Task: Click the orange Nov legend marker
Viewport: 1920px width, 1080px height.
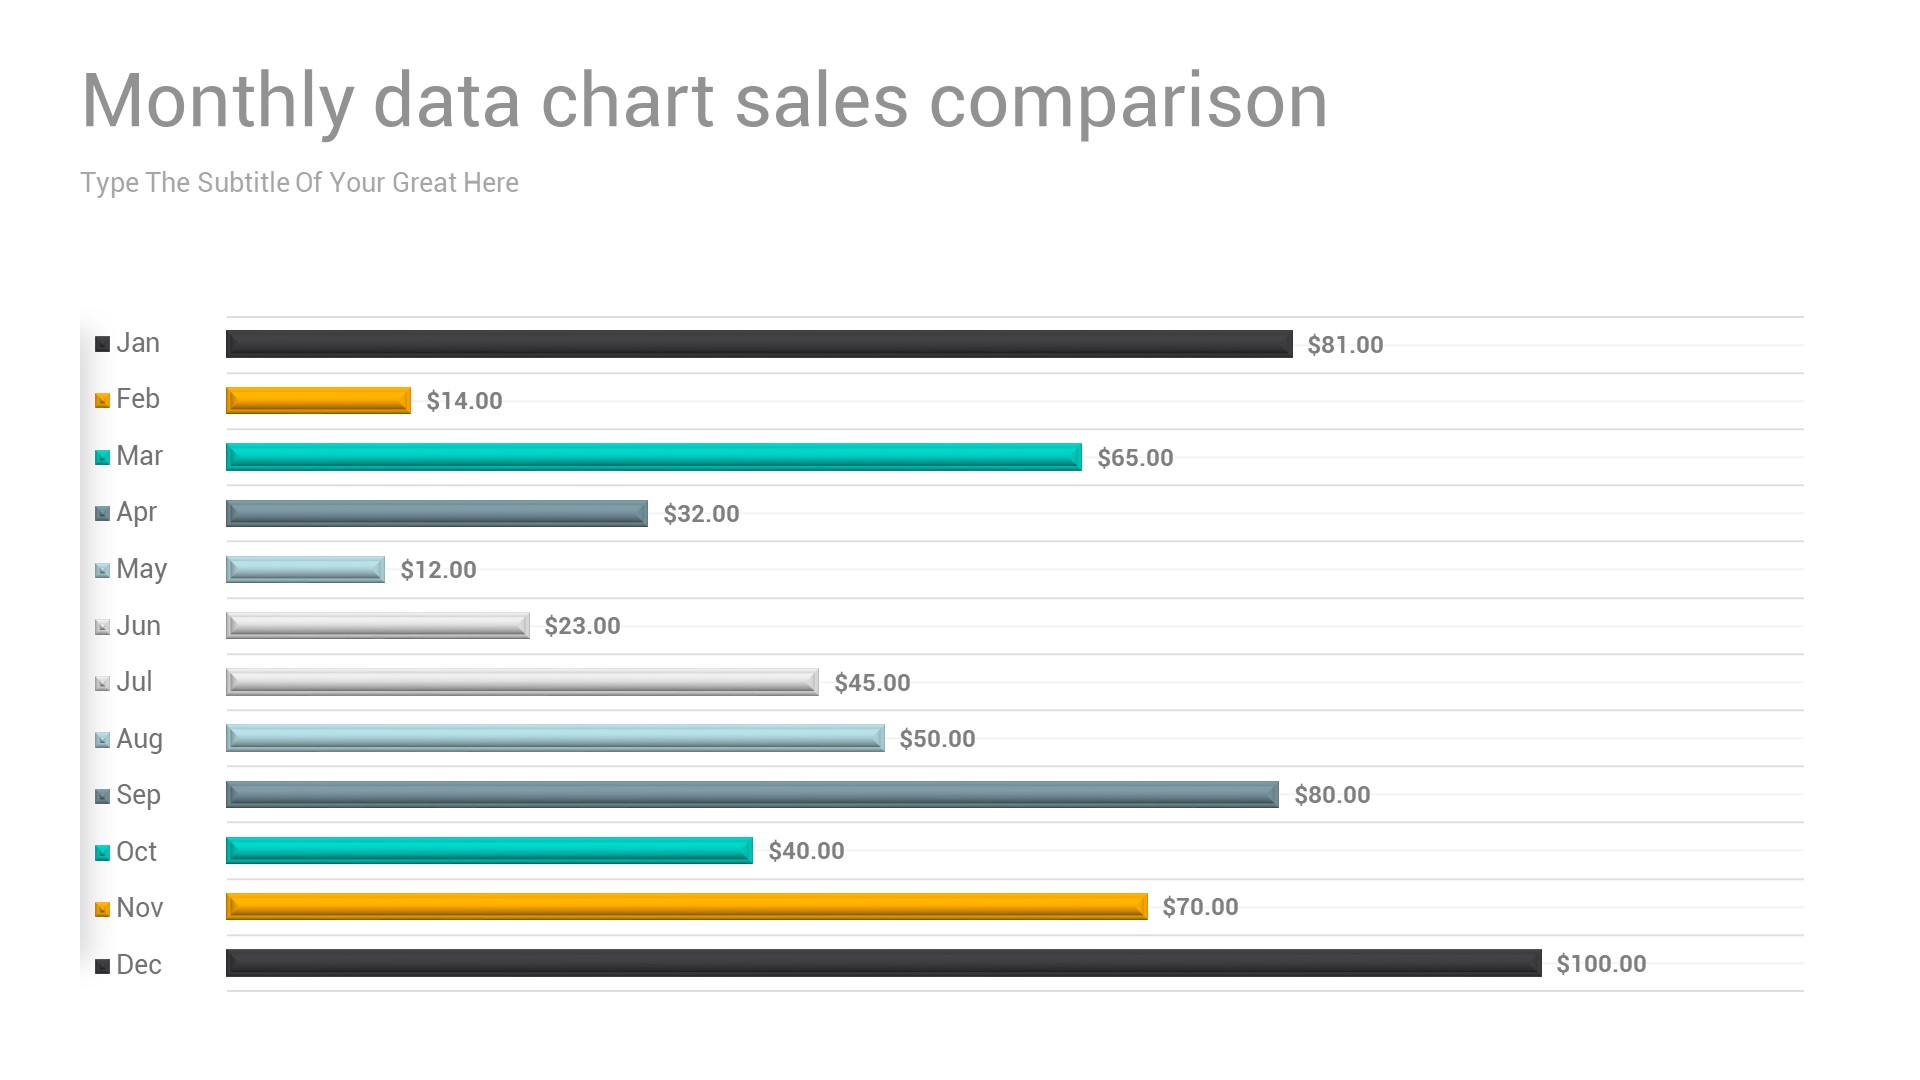Action: coord(102,909)
